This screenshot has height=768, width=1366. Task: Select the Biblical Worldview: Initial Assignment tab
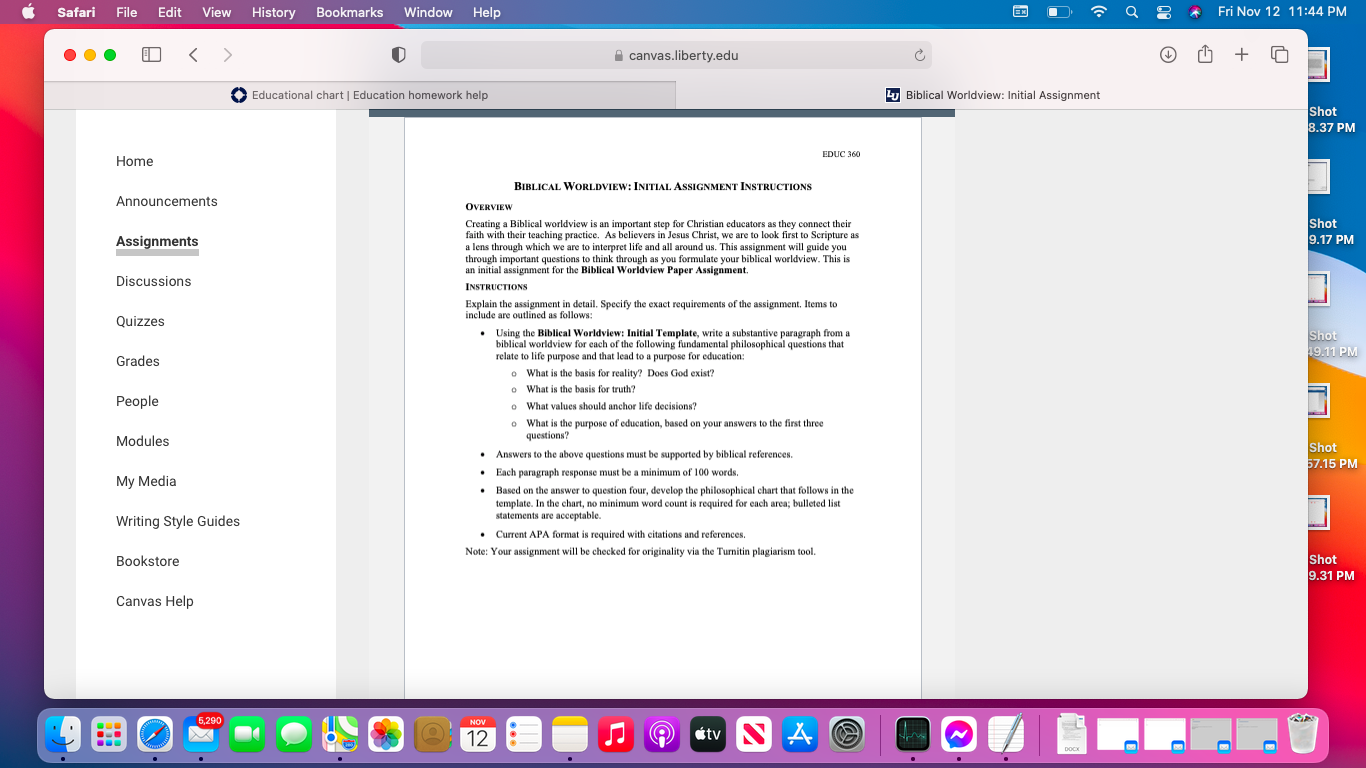(x=992, y=95)
